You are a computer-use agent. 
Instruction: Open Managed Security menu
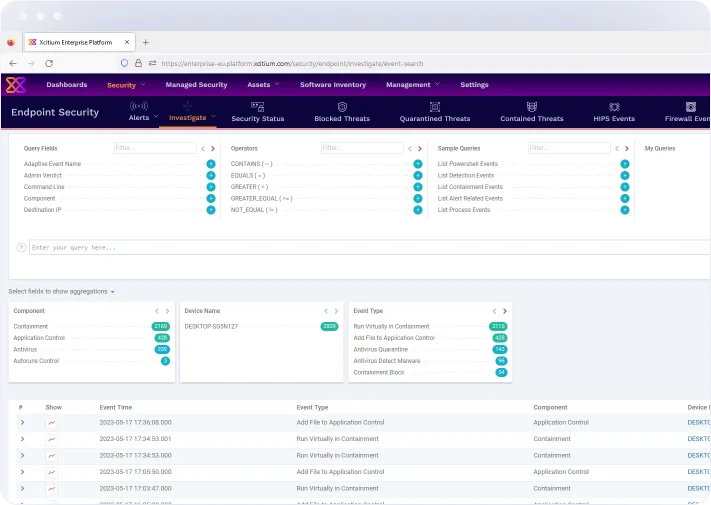[x=196, y=85]
